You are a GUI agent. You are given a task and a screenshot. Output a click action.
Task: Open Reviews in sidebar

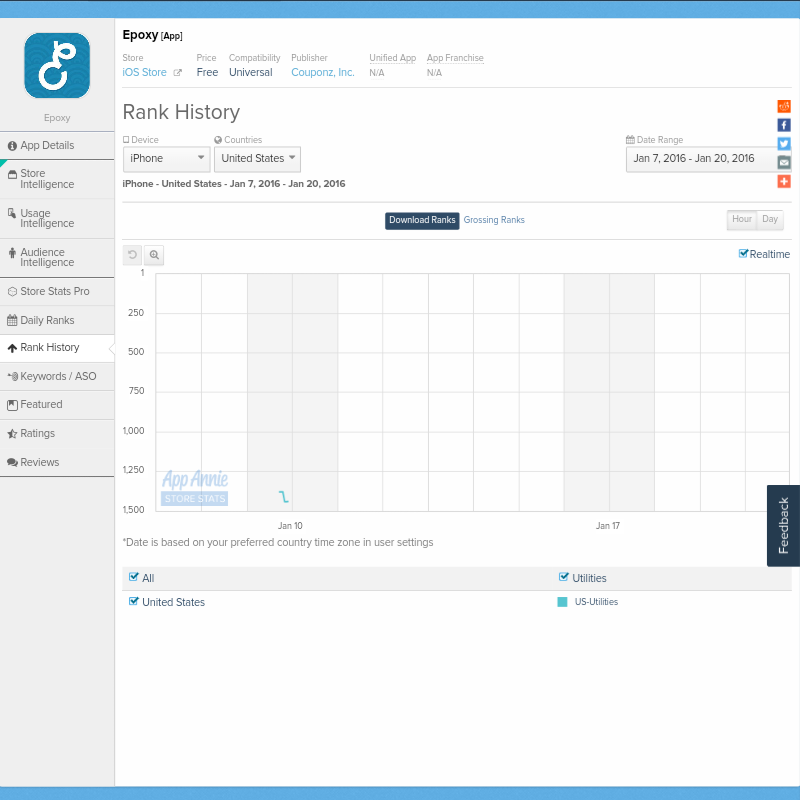click(x=57, y=462)
